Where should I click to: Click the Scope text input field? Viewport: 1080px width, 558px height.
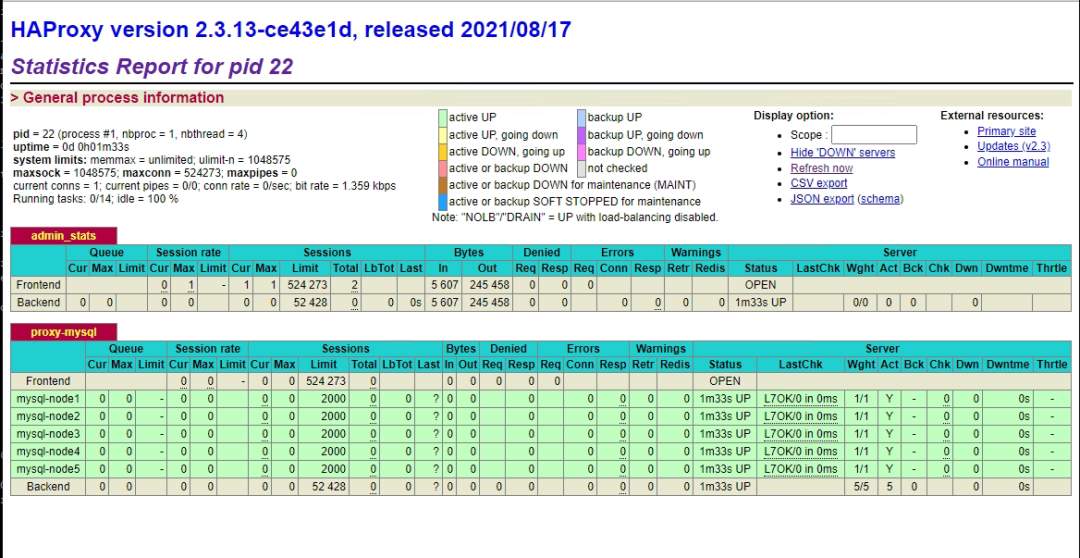click(x=874, y=134)
